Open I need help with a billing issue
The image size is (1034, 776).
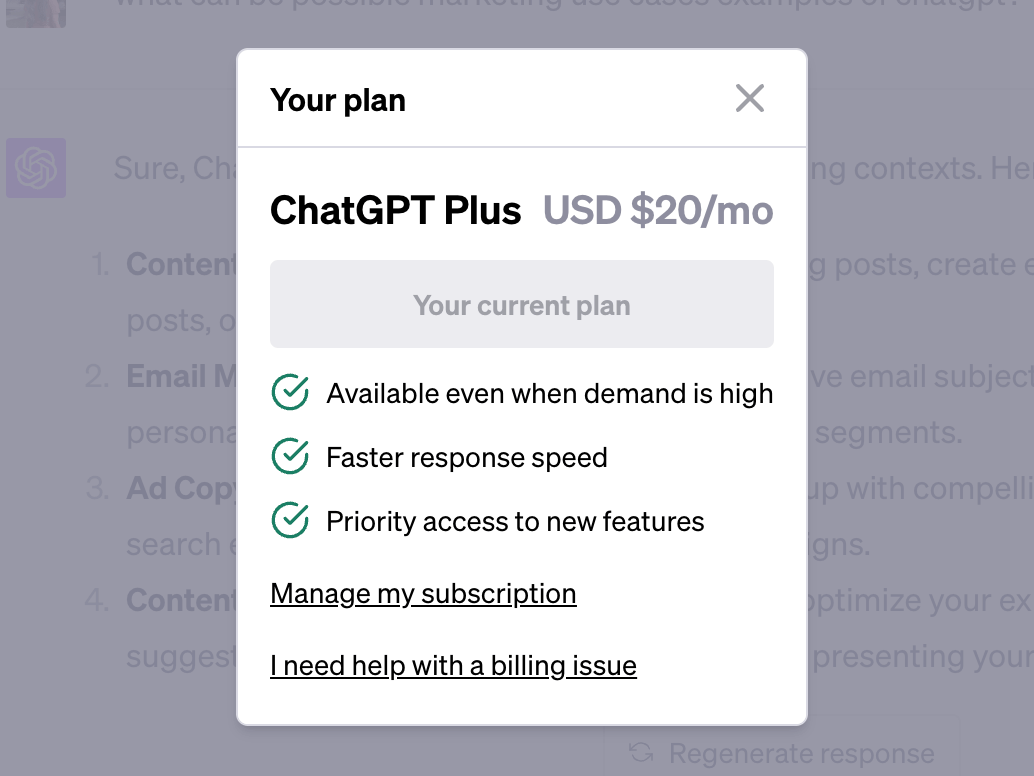coord(453,665)
